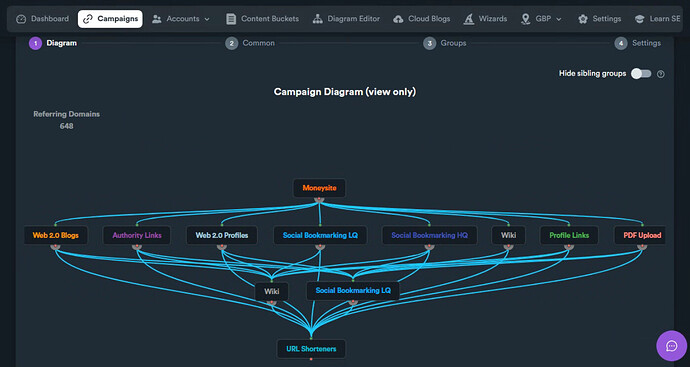Go to step 4 Settings
This screenshot has height=367, width=690.
[x=638, y=43]
